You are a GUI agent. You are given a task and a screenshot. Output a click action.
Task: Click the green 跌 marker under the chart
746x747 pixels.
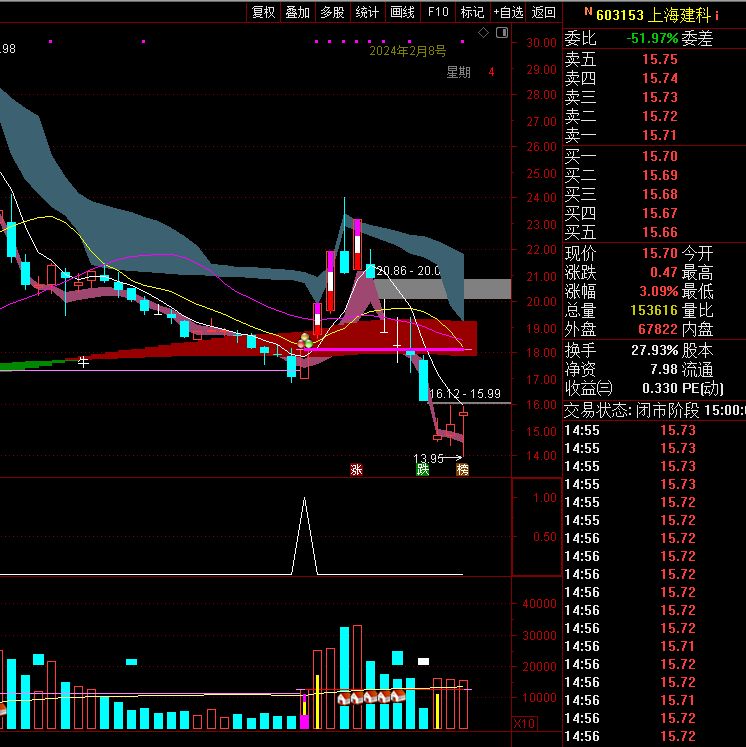point(423,470)
